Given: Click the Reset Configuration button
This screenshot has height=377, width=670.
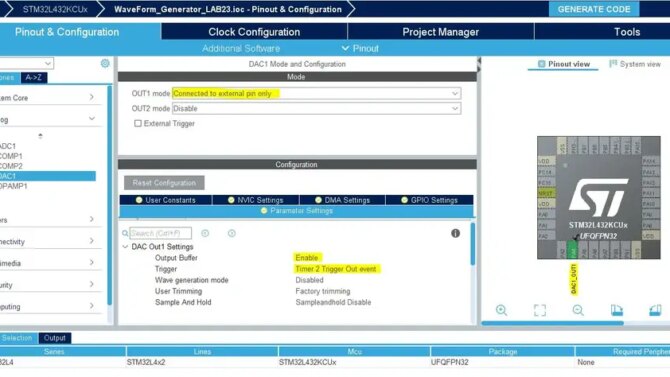Looking at the screenshot, I should [x=164, y=183].
